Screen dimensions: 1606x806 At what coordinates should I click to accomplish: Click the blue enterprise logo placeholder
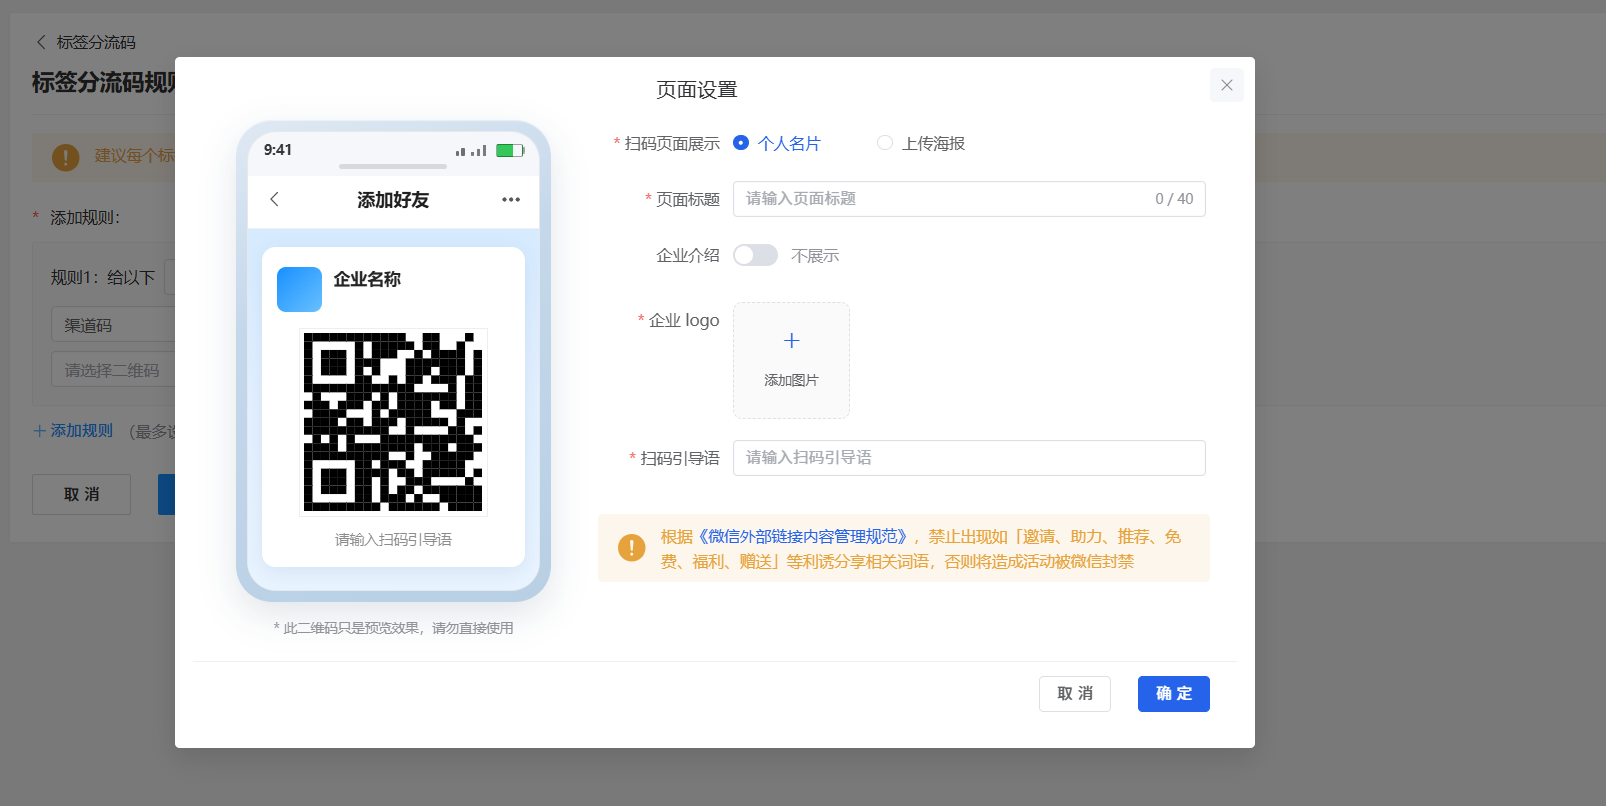coord(299,289)
